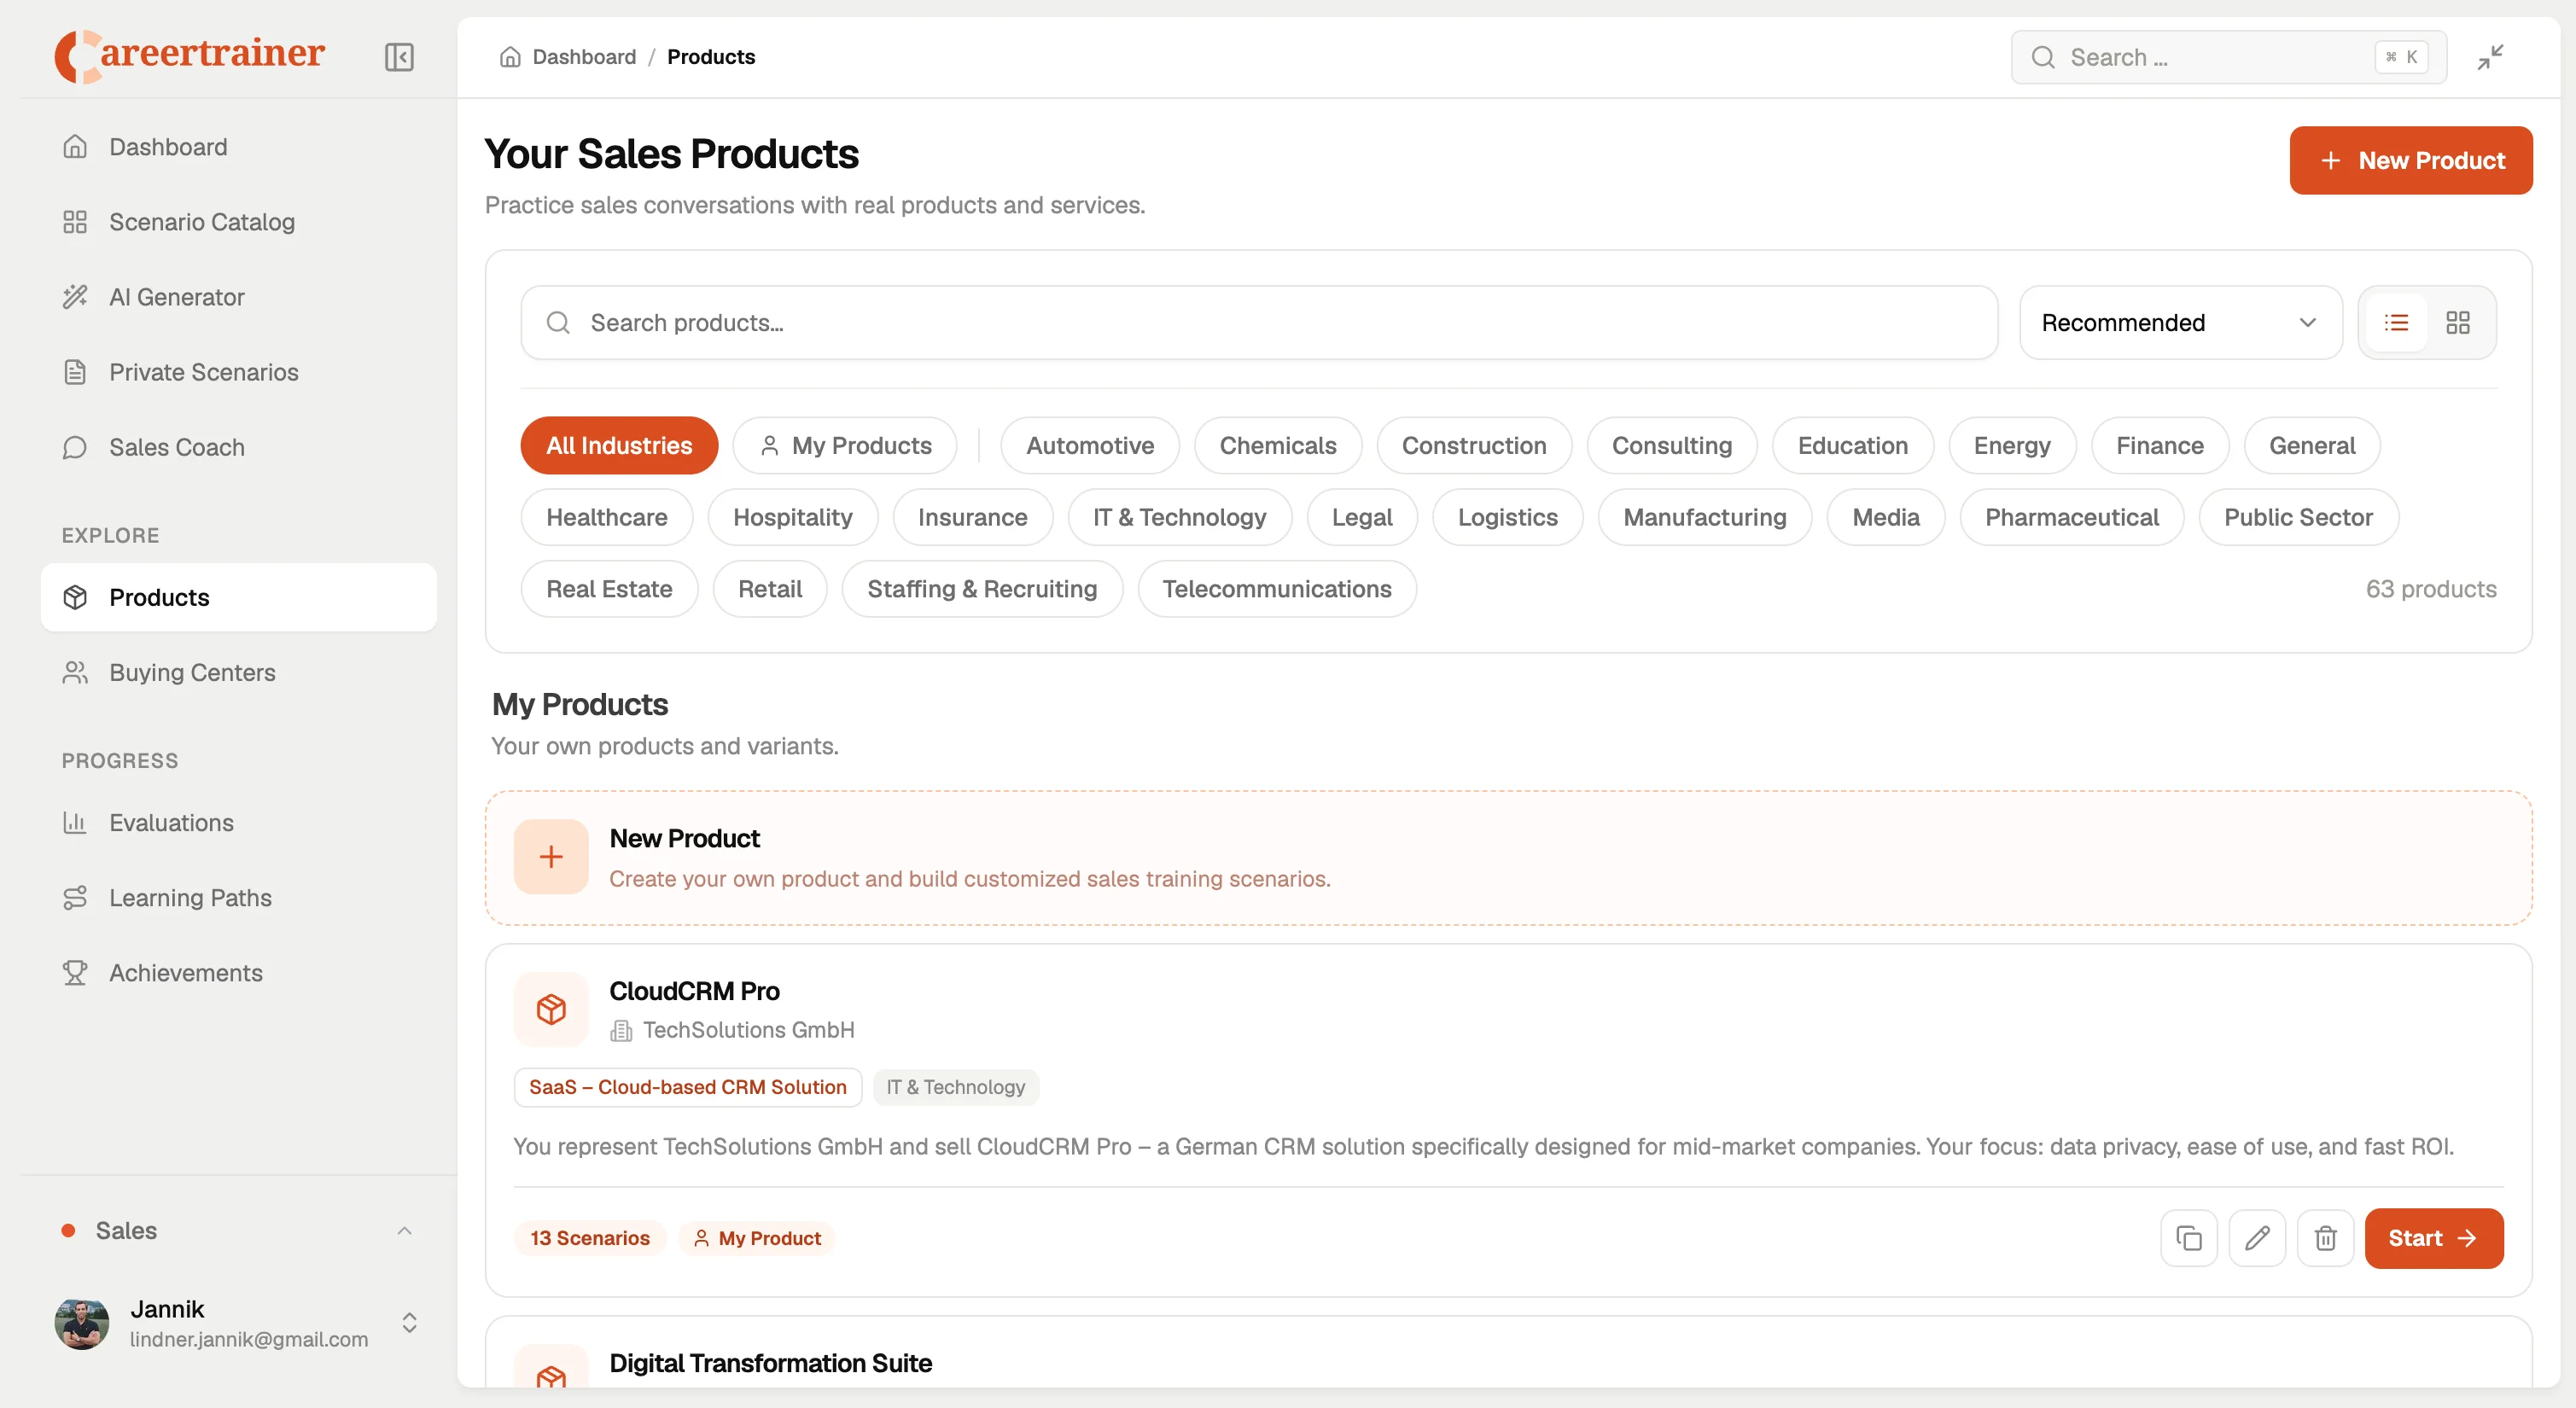
Task: Filter by My Products
Action: pyautogui.click(x=845, y=445)
